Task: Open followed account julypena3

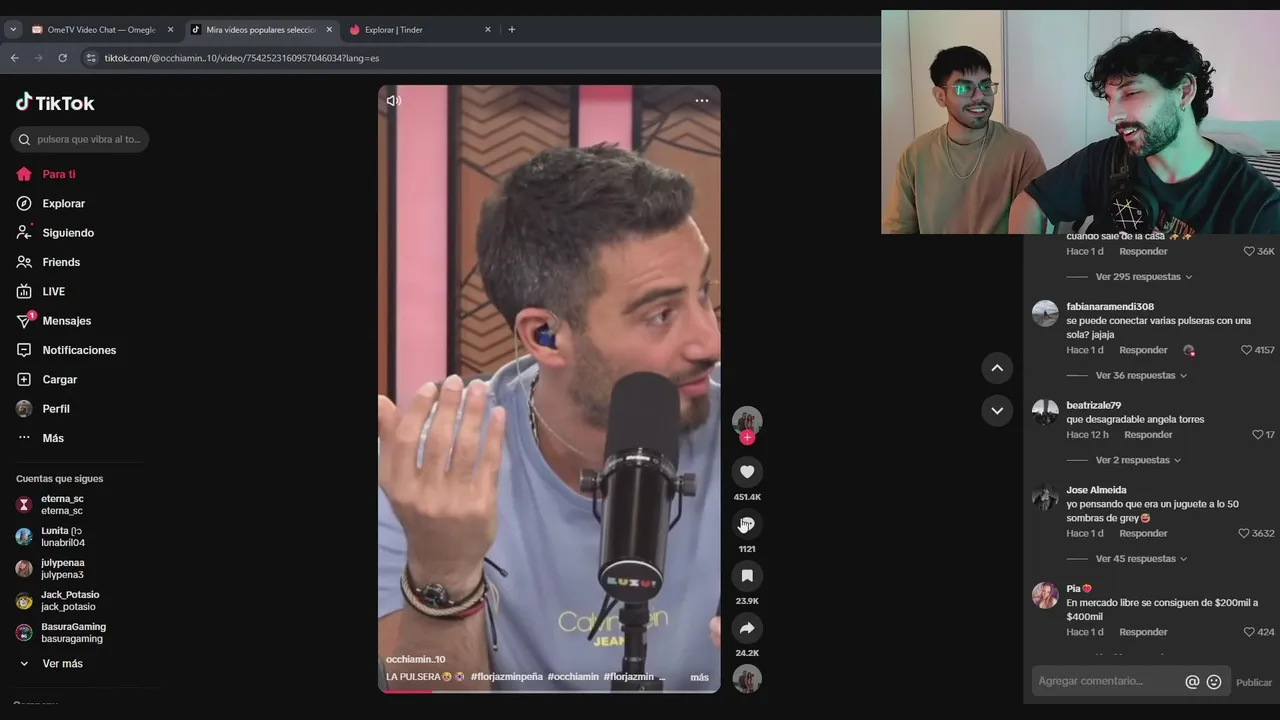Action: point(62,568)
